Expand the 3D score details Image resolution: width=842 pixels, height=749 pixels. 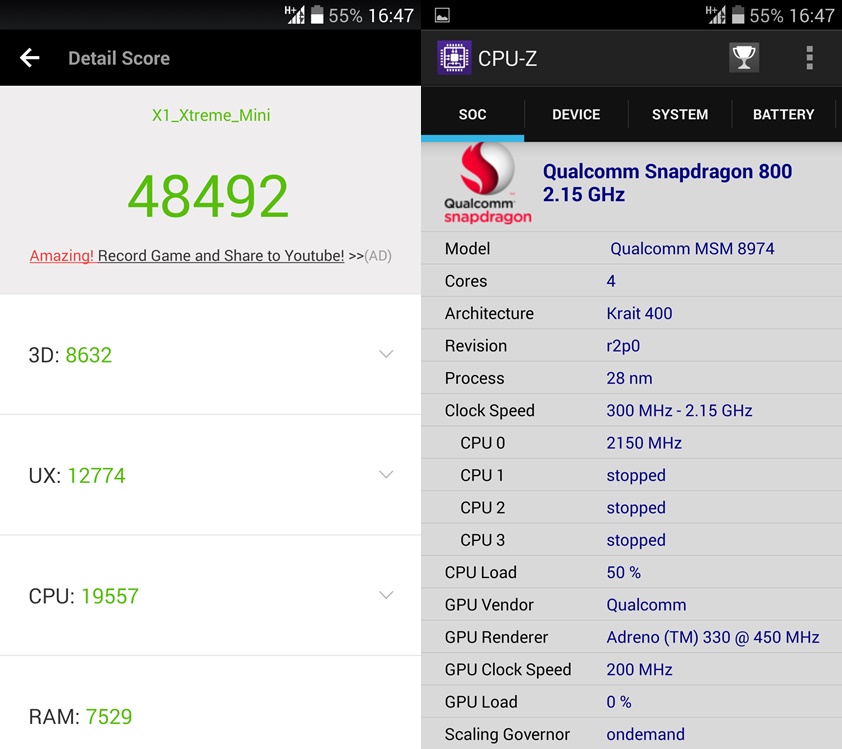point(386,354)
